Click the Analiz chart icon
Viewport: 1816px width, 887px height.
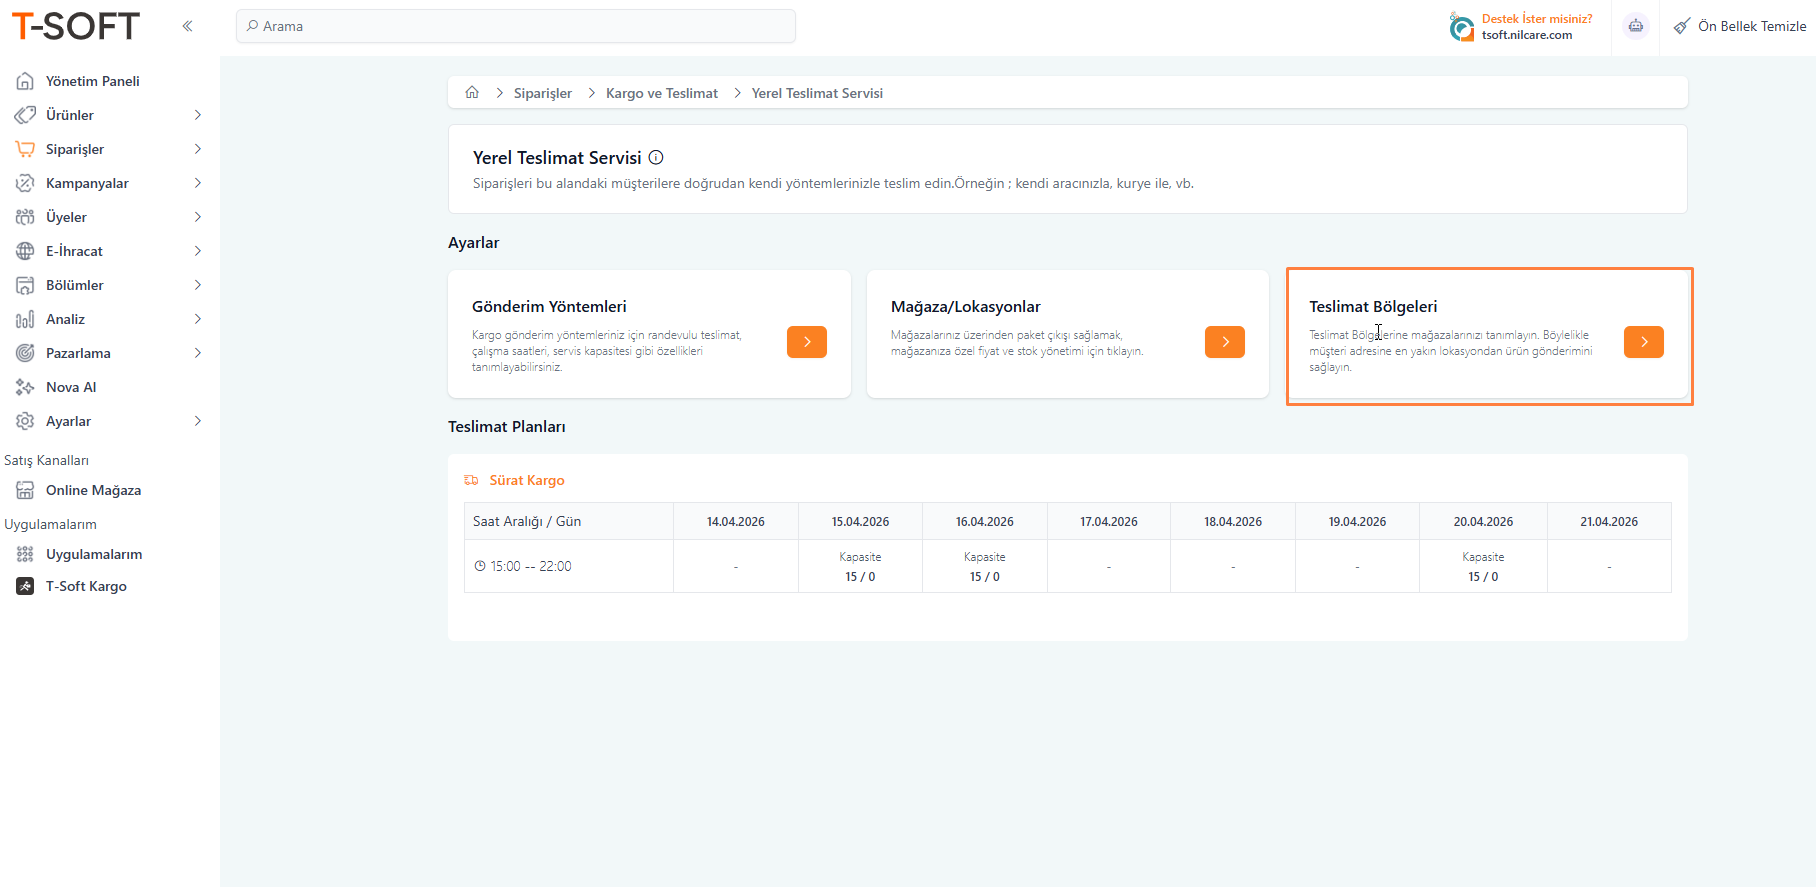pyautogui.click(x=25, y=319)
